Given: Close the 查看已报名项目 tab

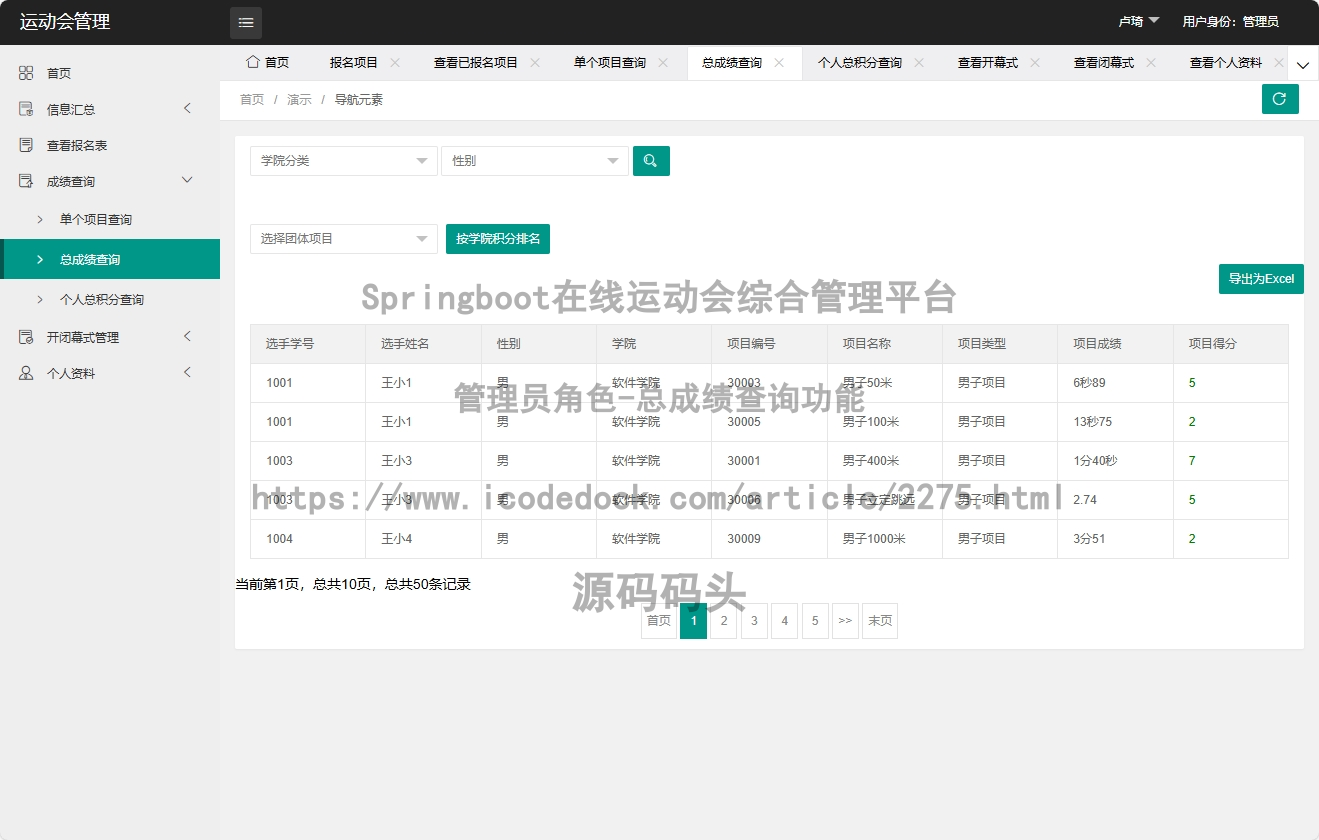Looking at the screenshot, I should pos(535,62).
